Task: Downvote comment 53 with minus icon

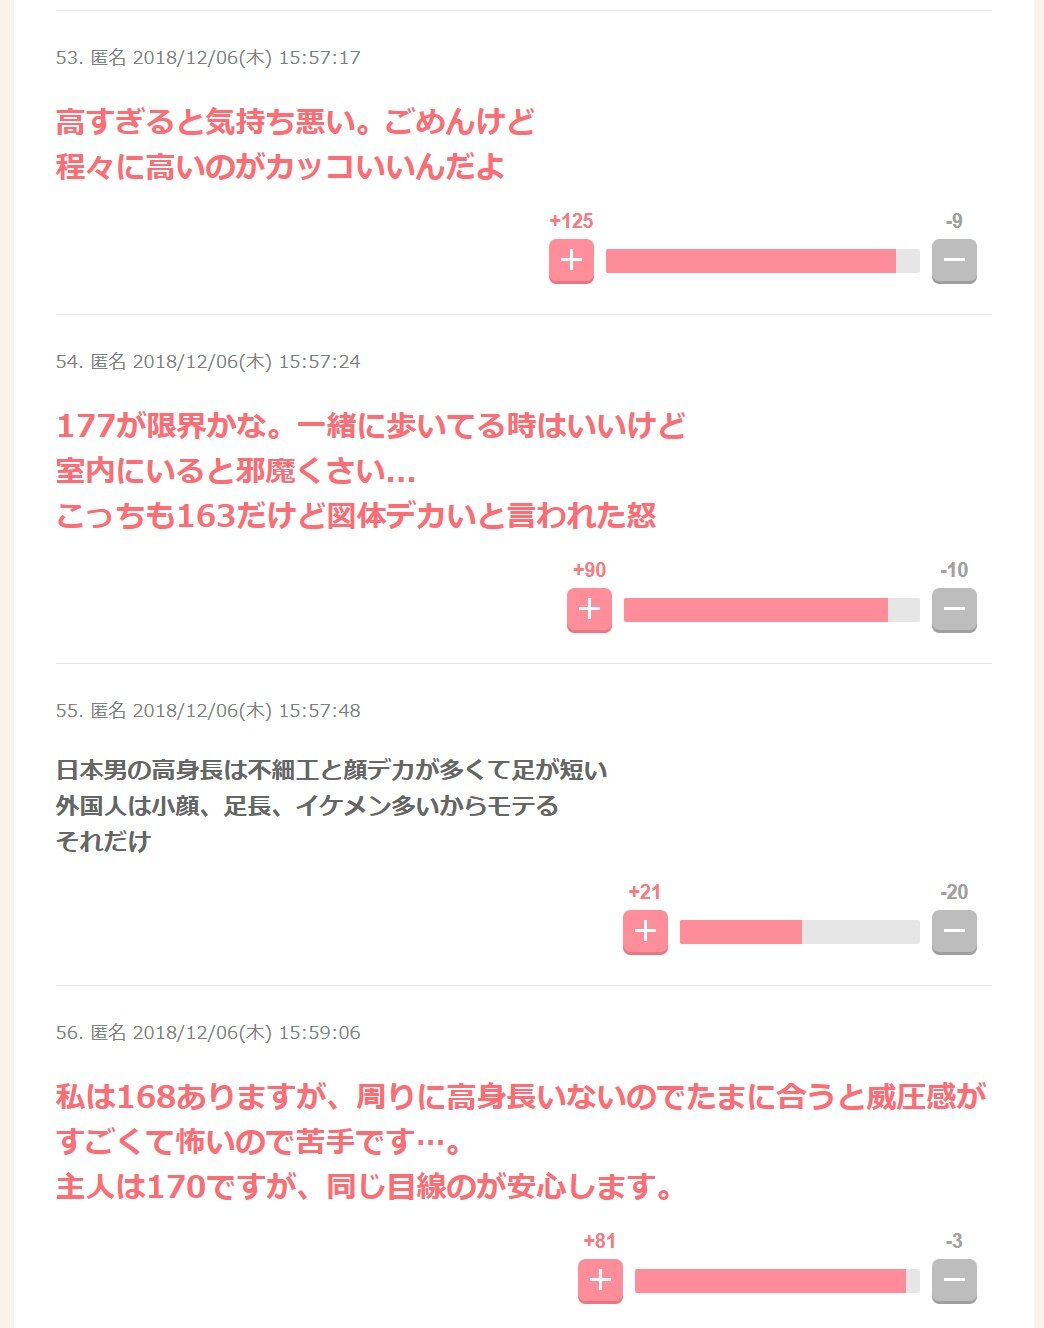Action: pos(954,261)
